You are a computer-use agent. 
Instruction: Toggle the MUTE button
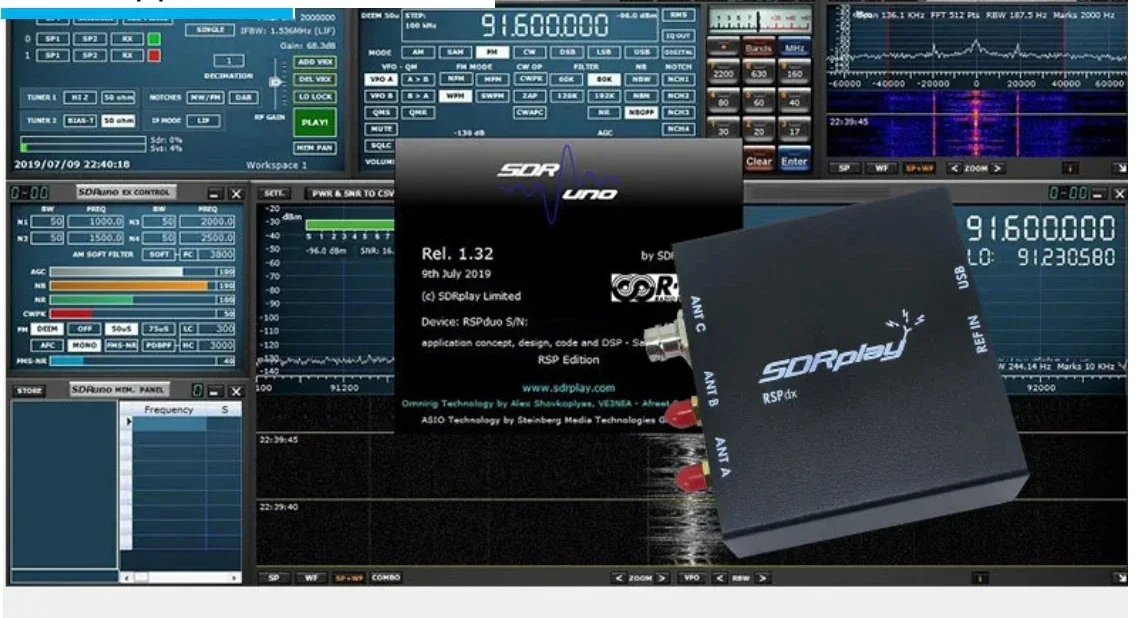pos(381,129)
